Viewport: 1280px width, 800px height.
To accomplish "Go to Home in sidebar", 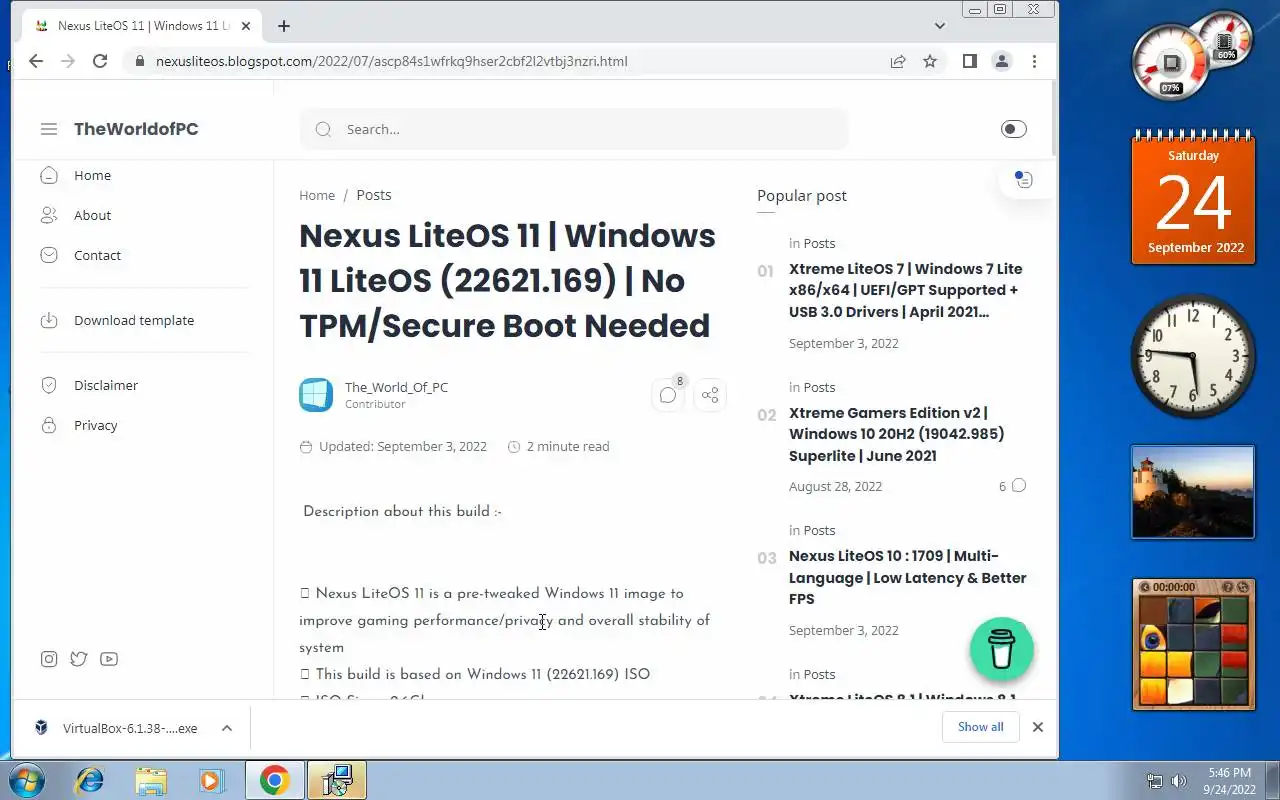I will (x=92, y=175).
